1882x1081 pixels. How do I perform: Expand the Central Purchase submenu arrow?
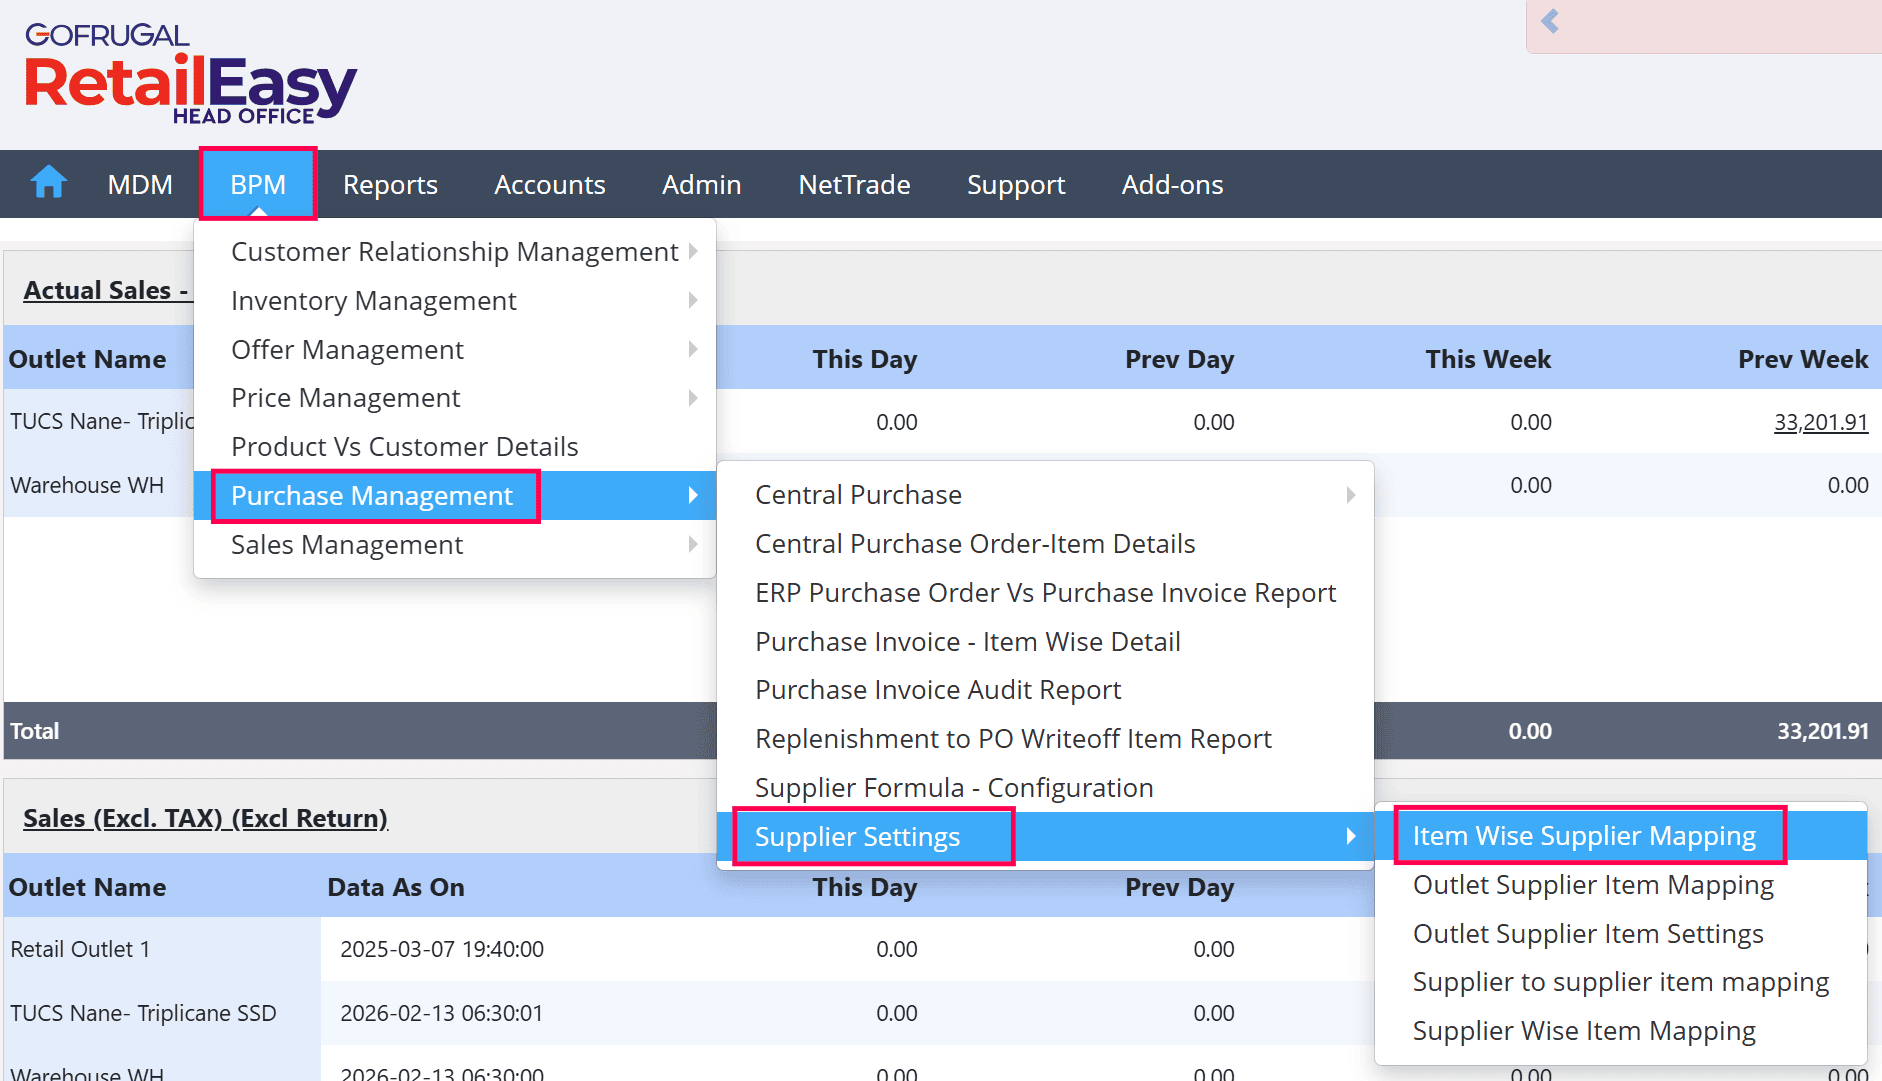click(x=1351, y=495)
